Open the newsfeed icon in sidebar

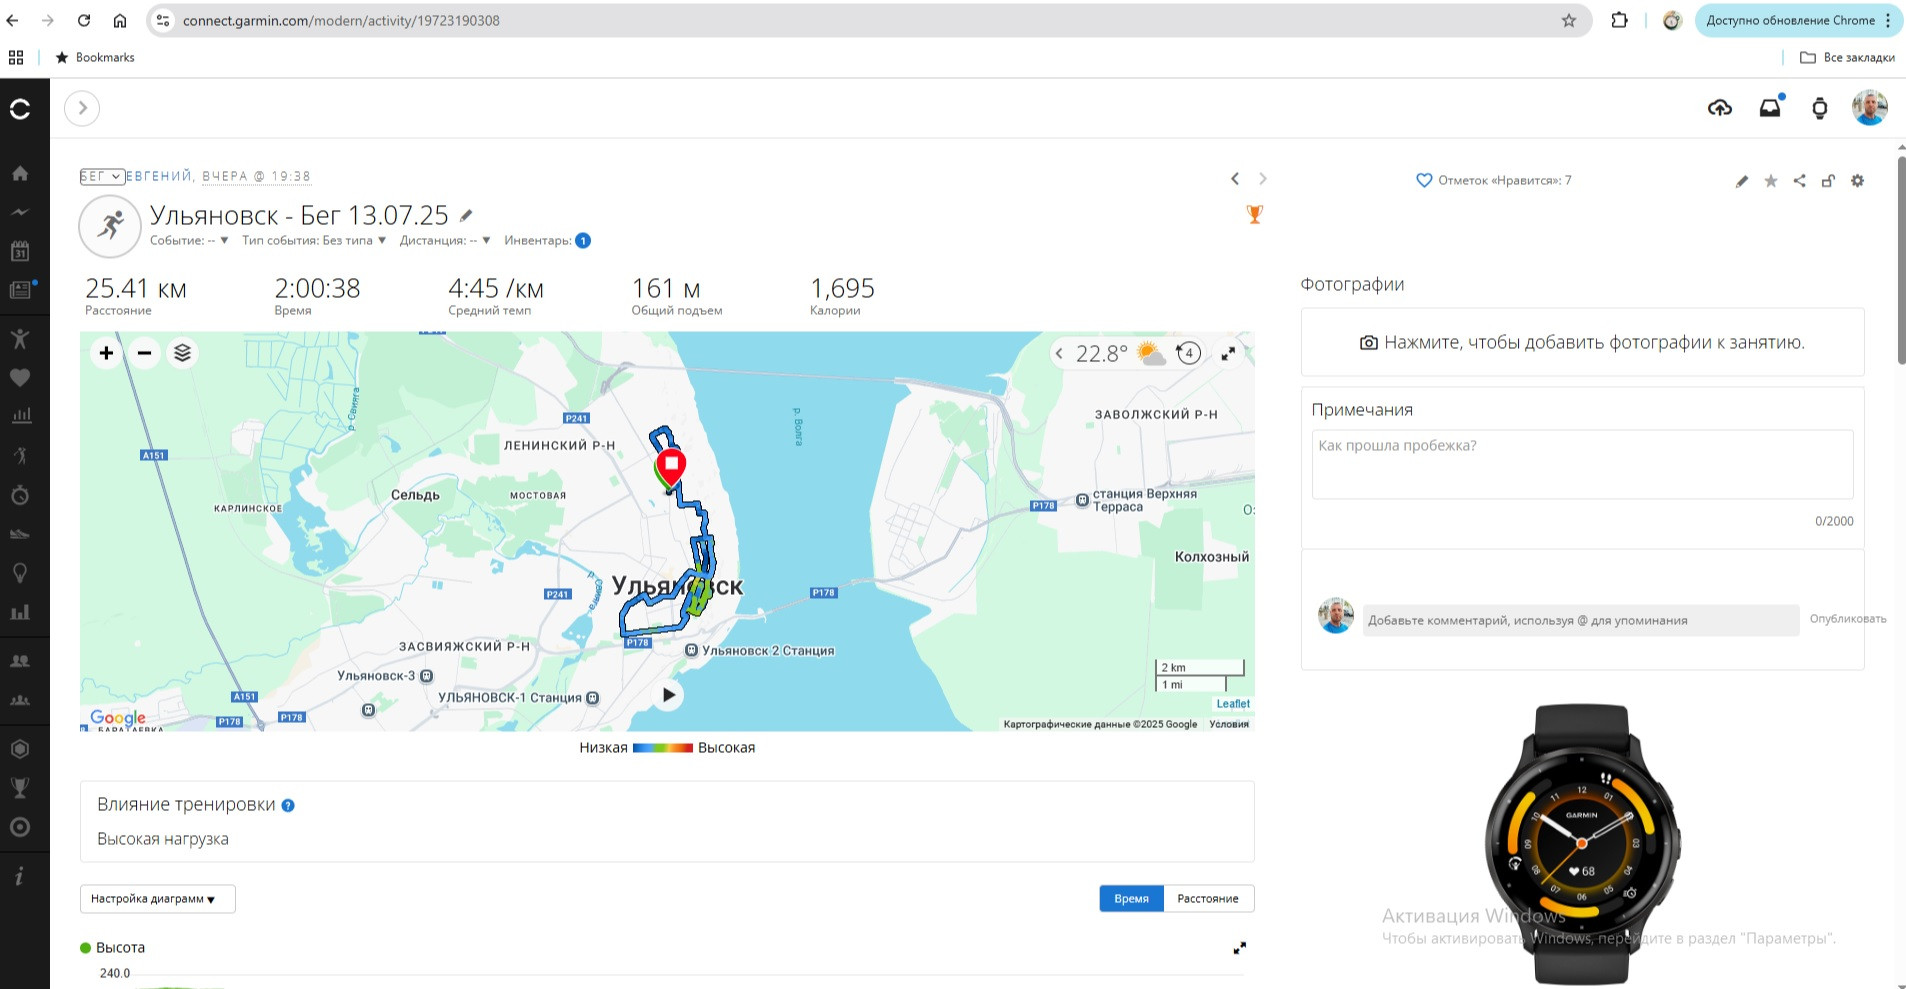pyautogui.click(x=20, y=290)
